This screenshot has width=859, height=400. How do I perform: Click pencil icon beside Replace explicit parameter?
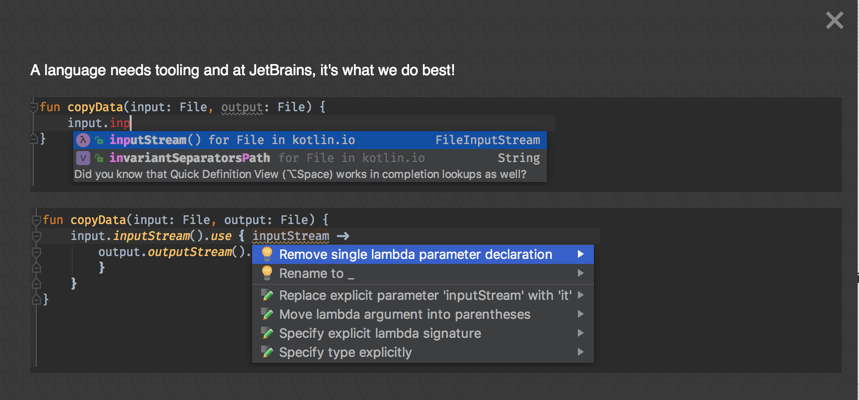(x=267, y=295)
